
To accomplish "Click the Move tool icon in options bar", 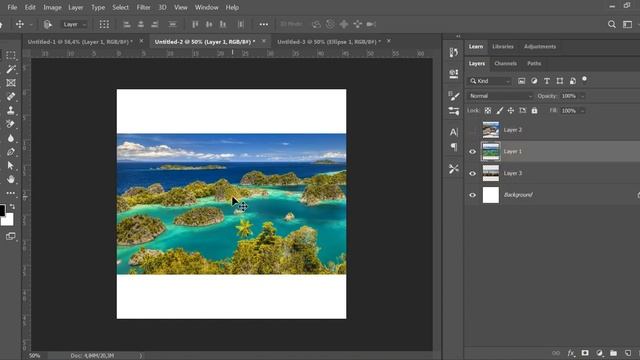I will point(20,24).
